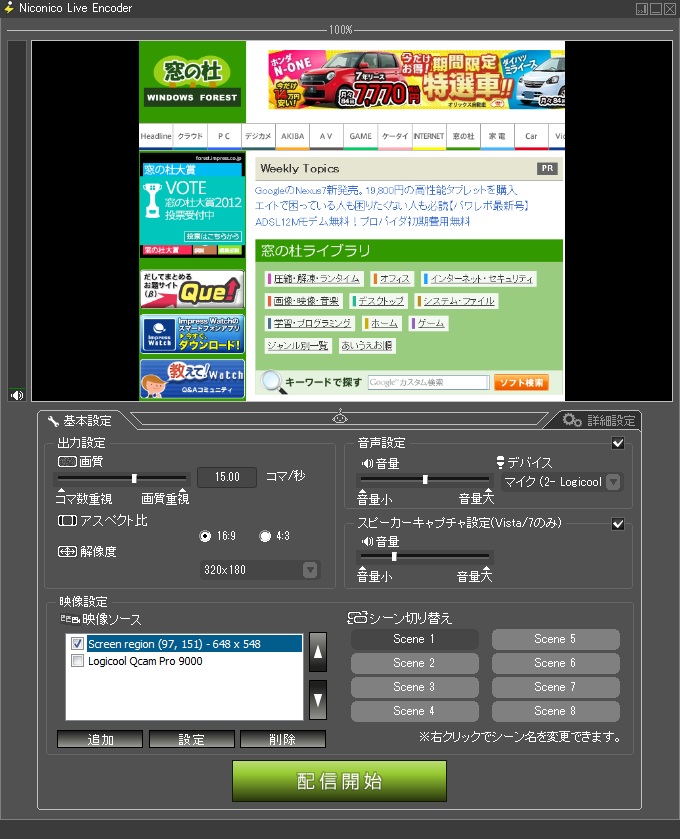Click the 画質 picture quality icon
Viewport: 680px width, 839px height.
click(67, 461)
